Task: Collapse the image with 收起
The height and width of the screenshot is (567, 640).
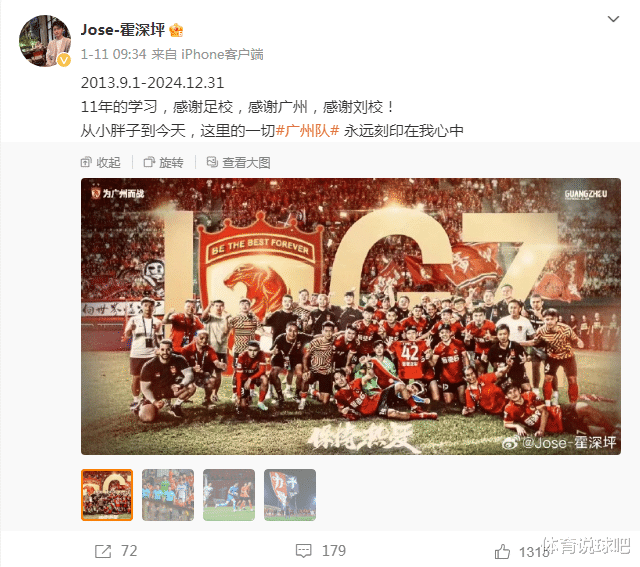Action: (100, 162)
